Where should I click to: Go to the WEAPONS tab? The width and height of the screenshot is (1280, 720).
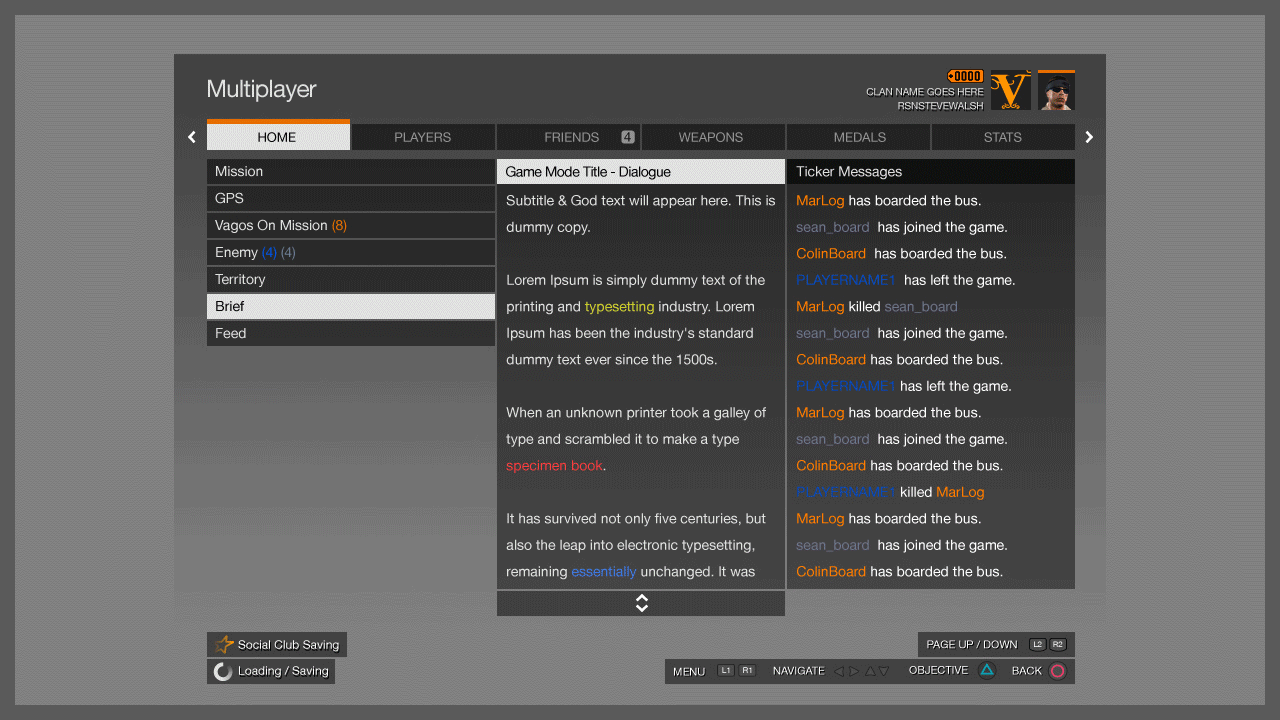coord(711,137)
